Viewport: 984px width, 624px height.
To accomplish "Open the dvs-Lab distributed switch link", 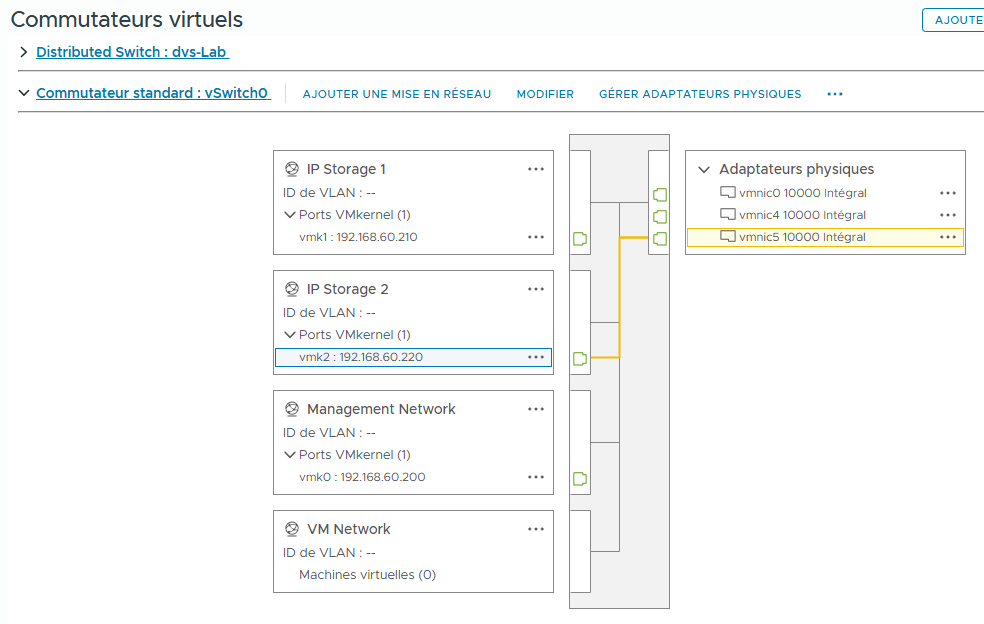I will tap(131, 52).
